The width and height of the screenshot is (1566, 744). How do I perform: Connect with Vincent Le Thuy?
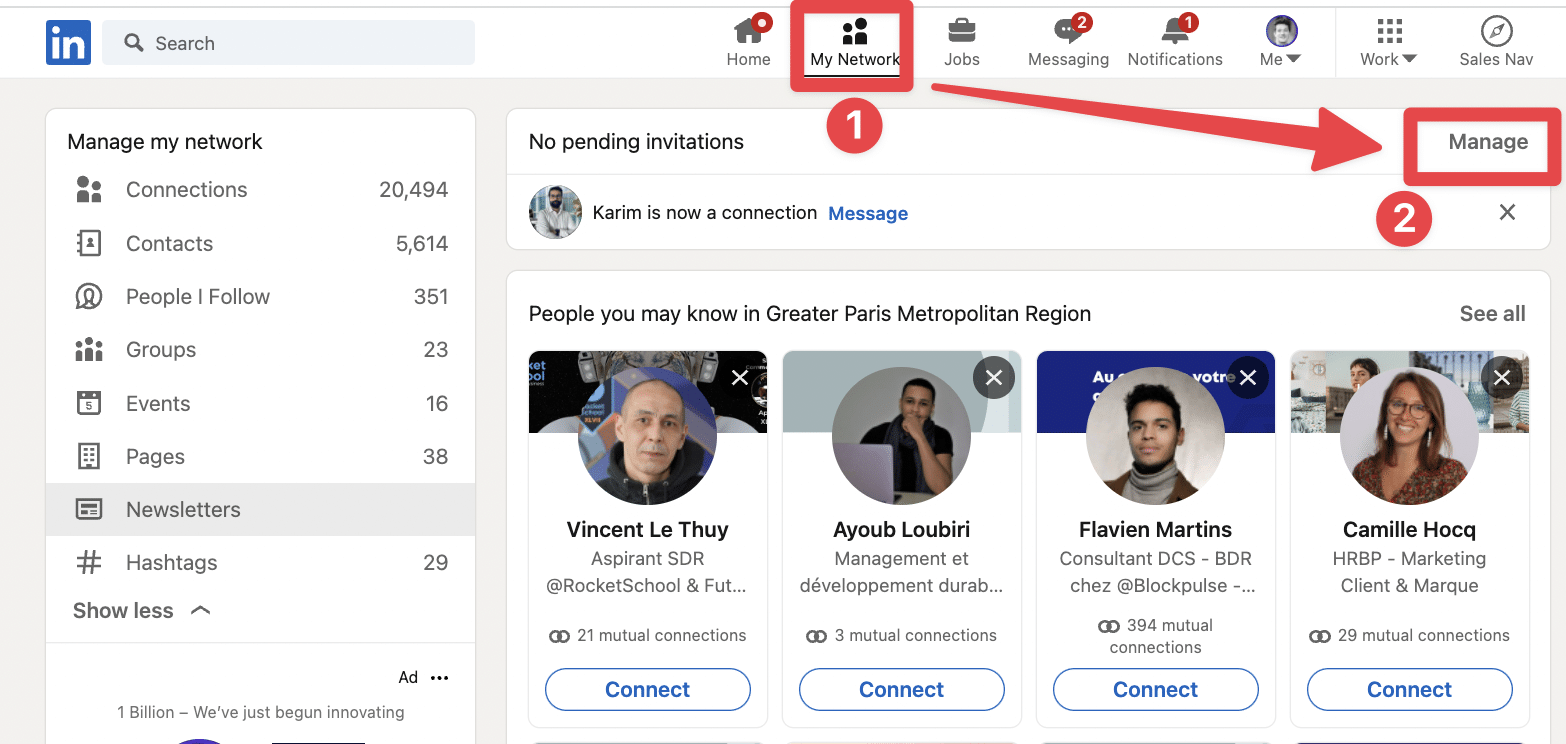point(647,689)
